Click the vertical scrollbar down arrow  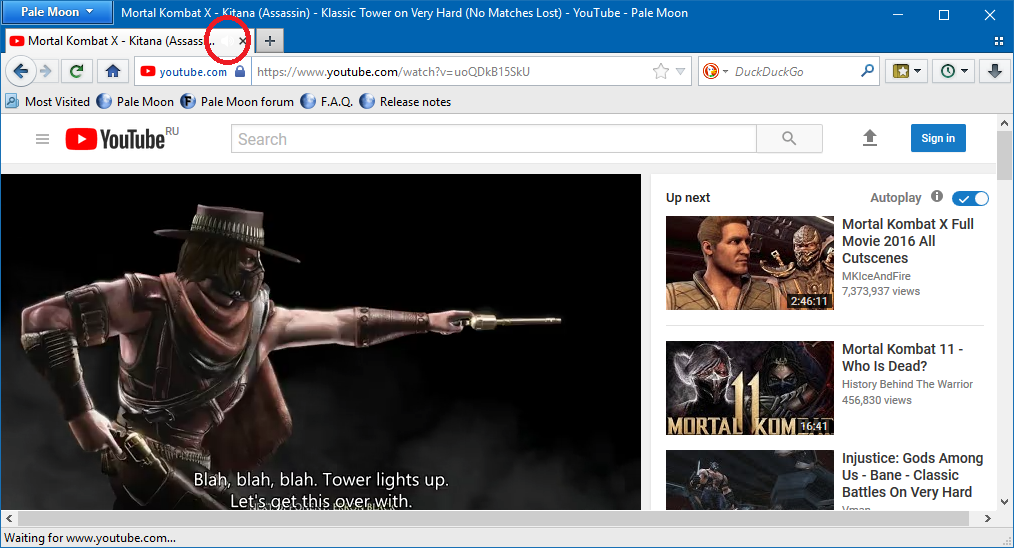point(1004,501)
